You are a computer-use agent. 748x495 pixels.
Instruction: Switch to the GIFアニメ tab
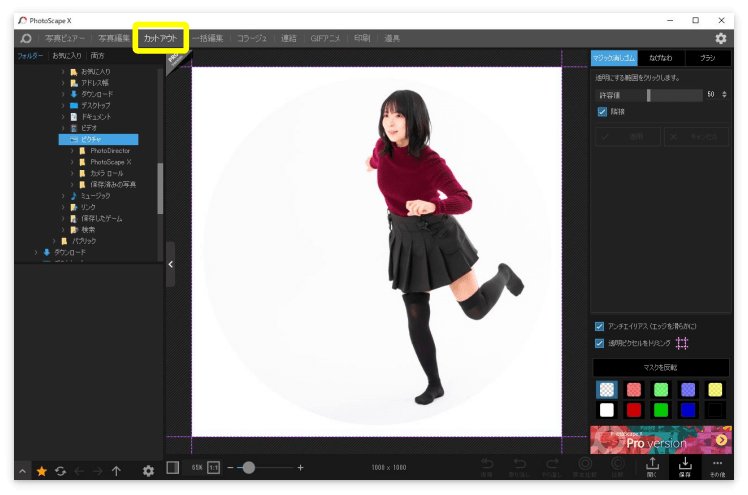point(325,38)
